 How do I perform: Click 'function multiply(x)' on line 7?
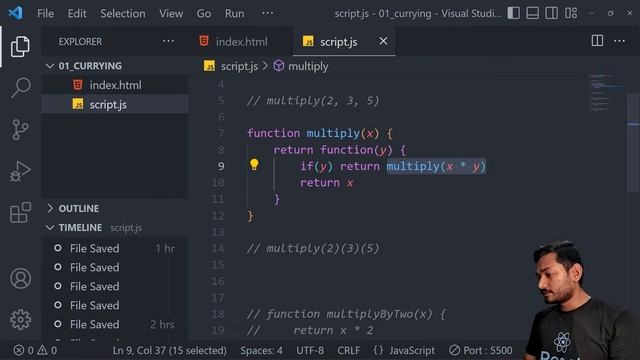coord(313,133)
